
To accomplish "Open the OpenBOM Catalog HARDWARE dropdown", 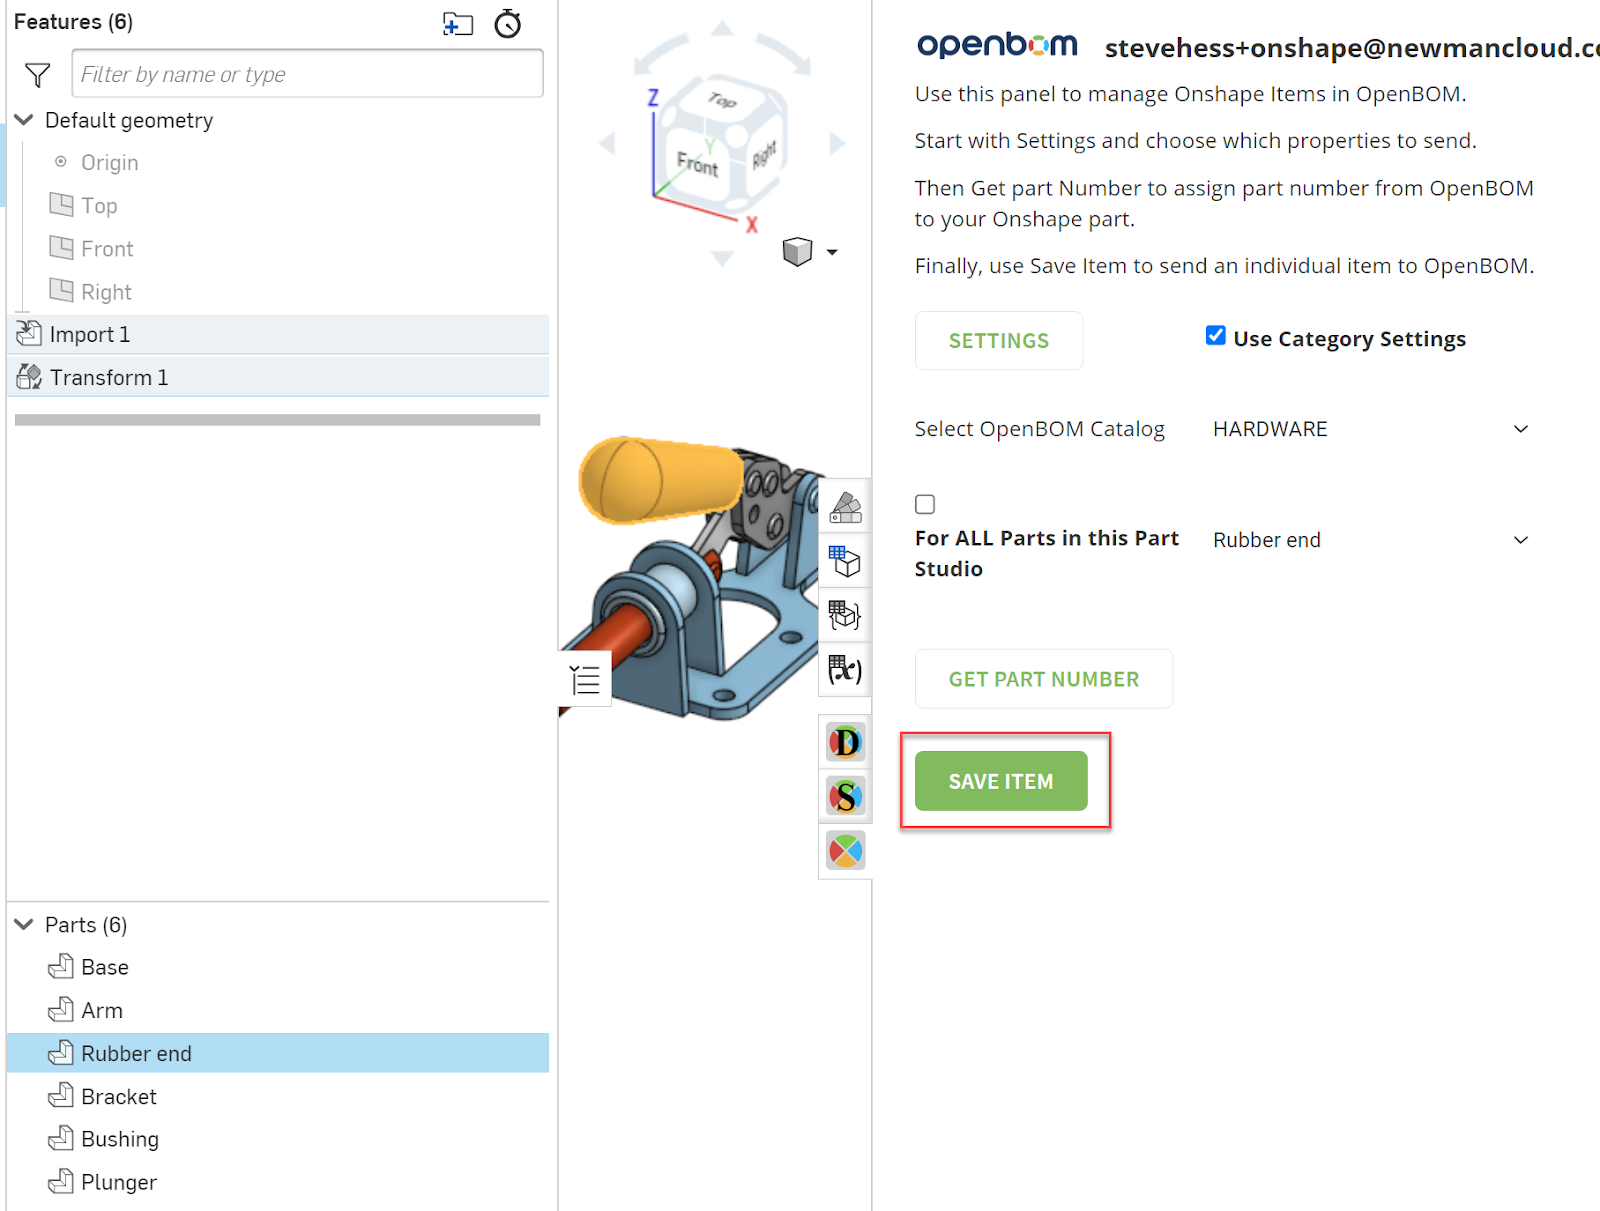I will 1371,429.
